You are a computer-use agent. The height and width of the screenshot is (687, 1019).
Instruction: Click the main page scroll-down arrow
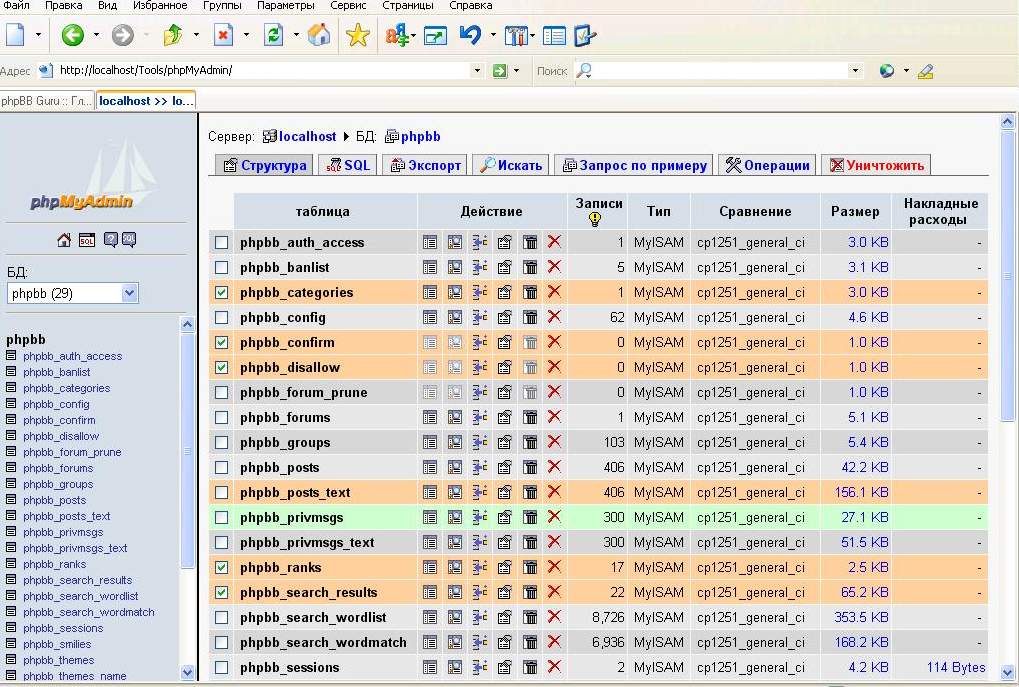pyautogui.click(x=1007, y=672)
